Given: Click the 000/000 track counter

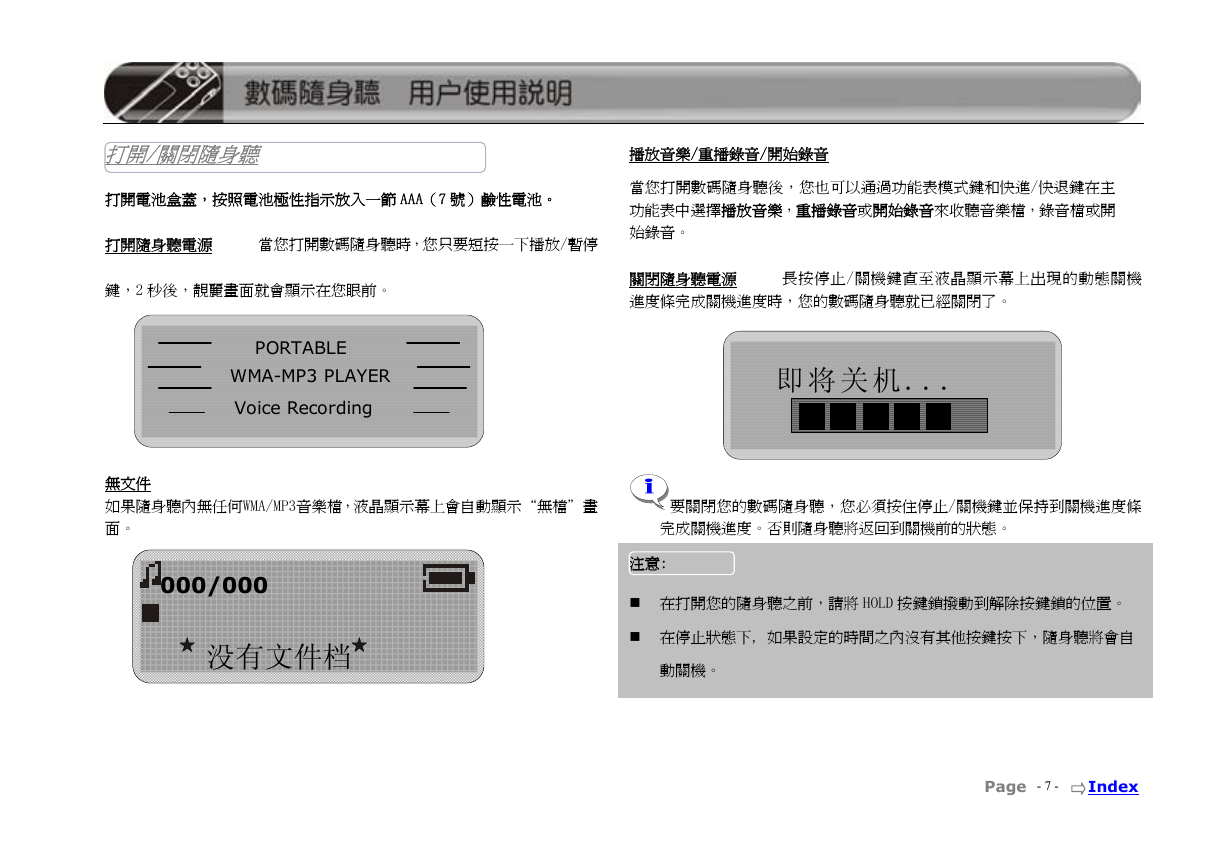Looking at the screenshot, I should (x=215, y=586).
